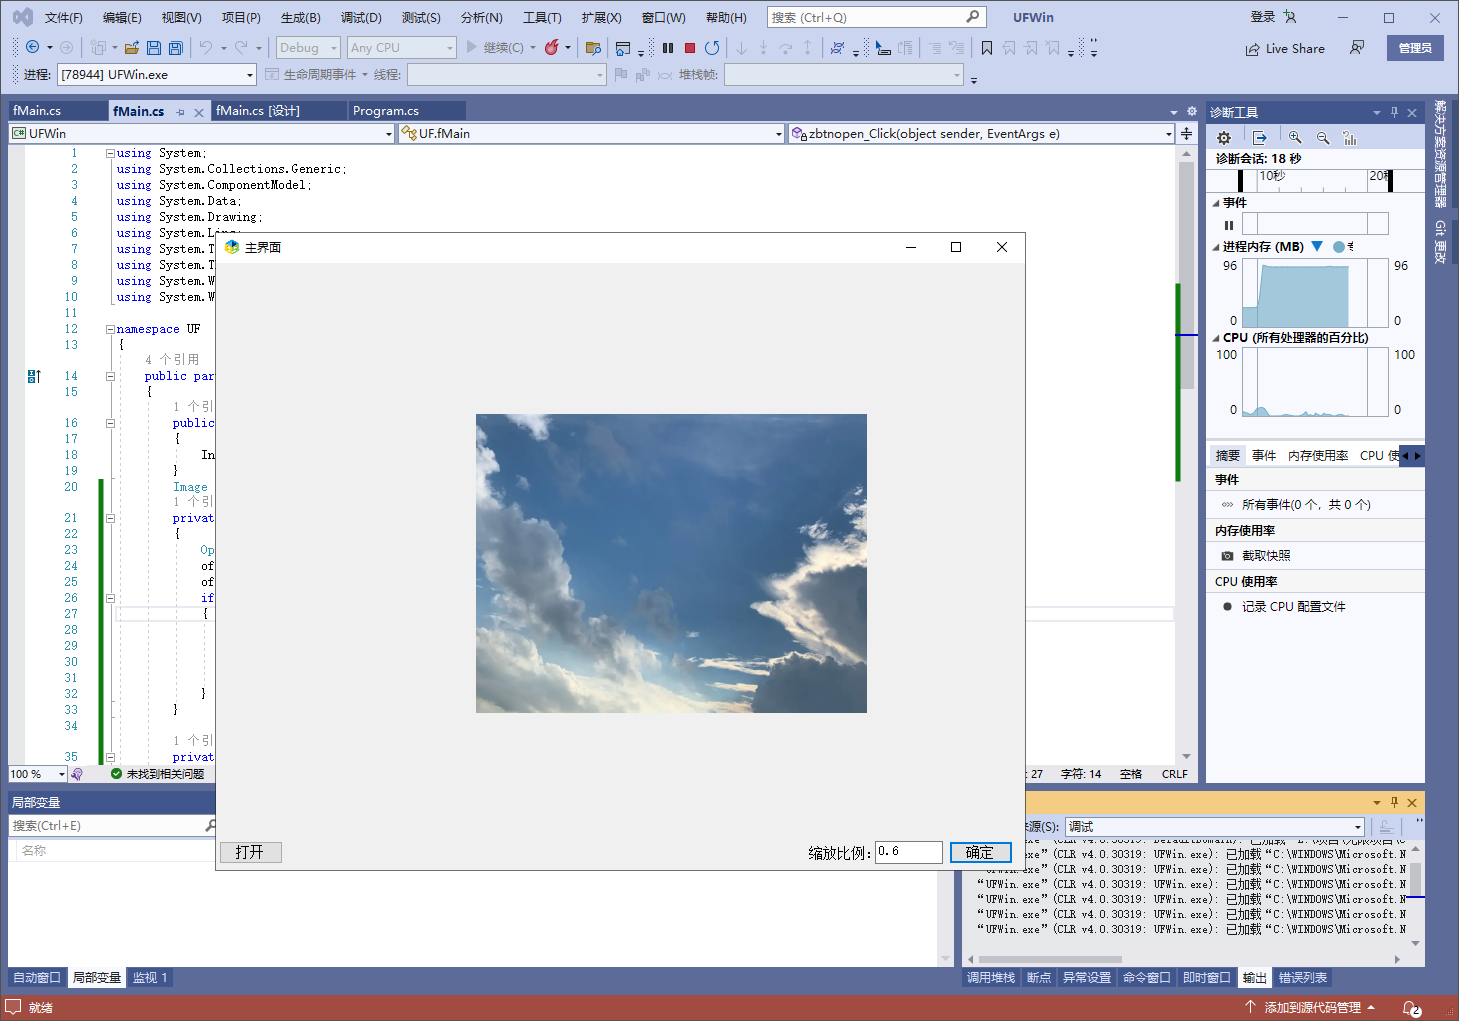Open editor tab settings gear
The image size is (1459, 1021).
(1192, 111)
